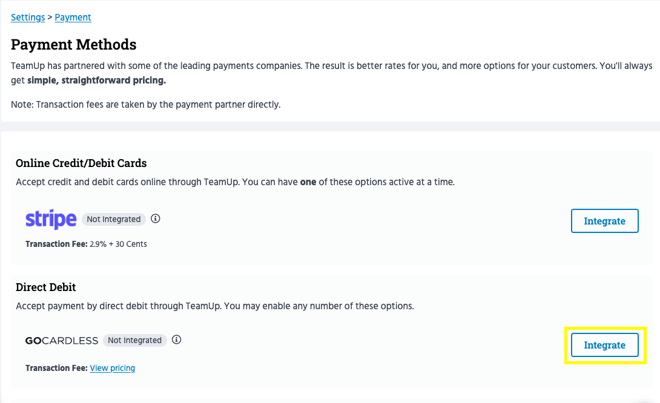Click the Payment Methods page heading
The height and width of the screenshot is (403, 660).
(x=73, y=44)
